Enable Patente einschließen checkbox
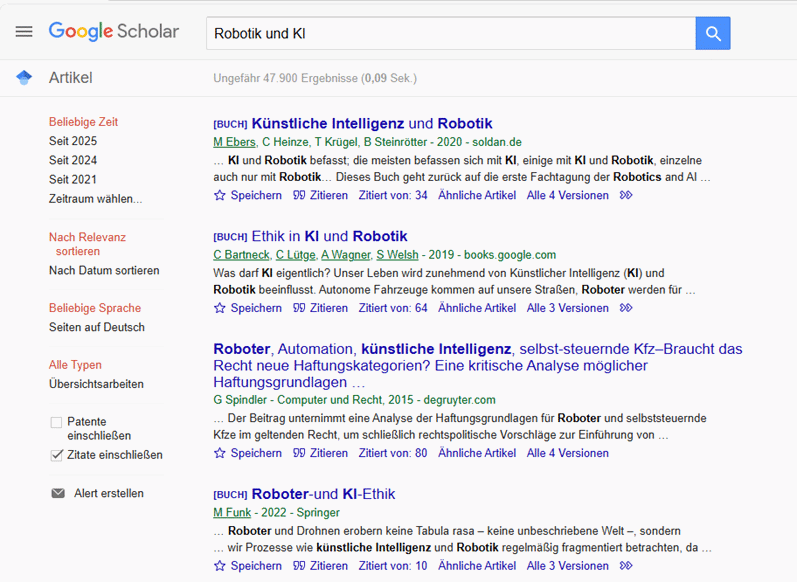This screenshot has height=582, width=797. pyautogui.click(x=56, y=422)
